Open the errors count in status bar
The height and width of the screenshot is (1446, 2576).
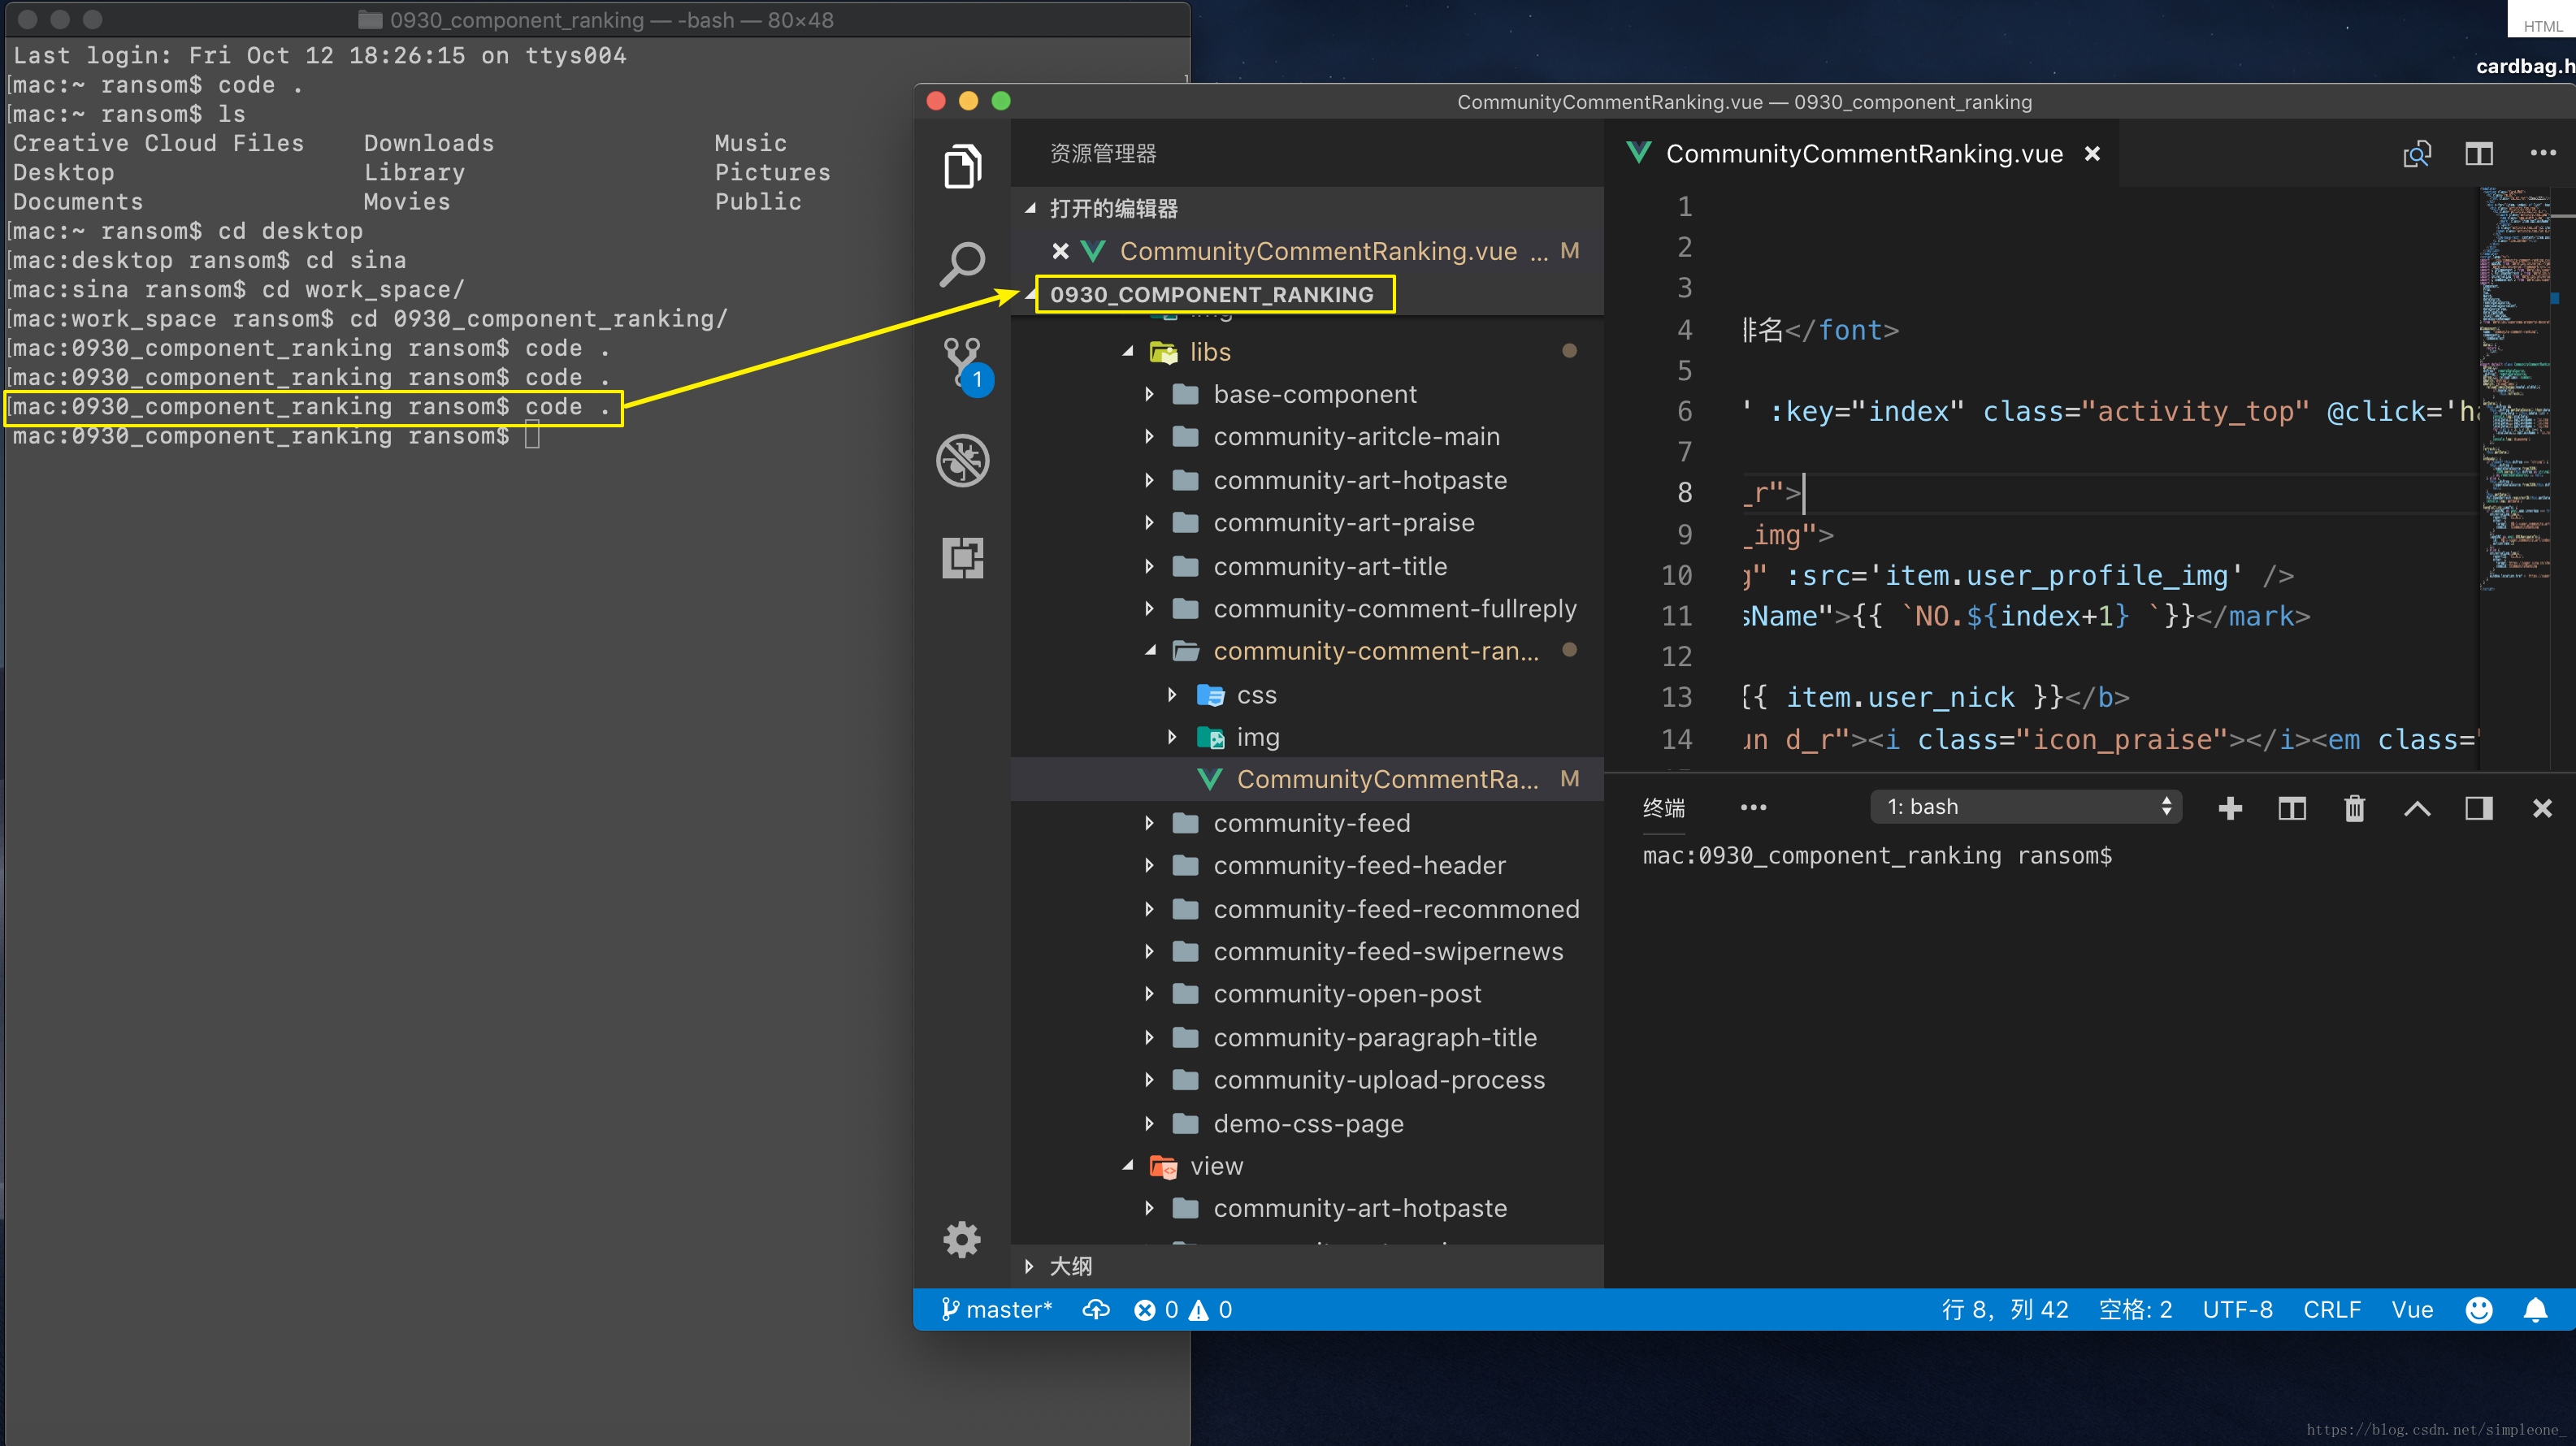(x=1157, y=1310)
